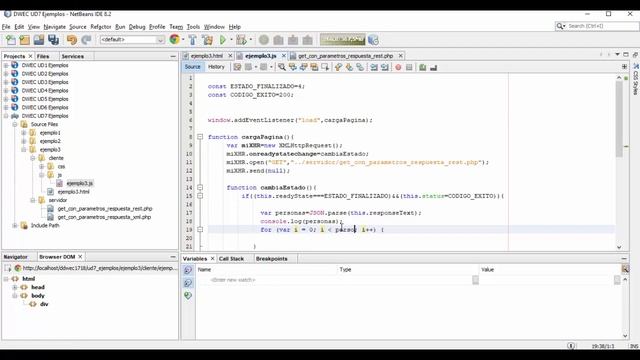
Task: Click the Open Project icon
Action: coord(39,40)
